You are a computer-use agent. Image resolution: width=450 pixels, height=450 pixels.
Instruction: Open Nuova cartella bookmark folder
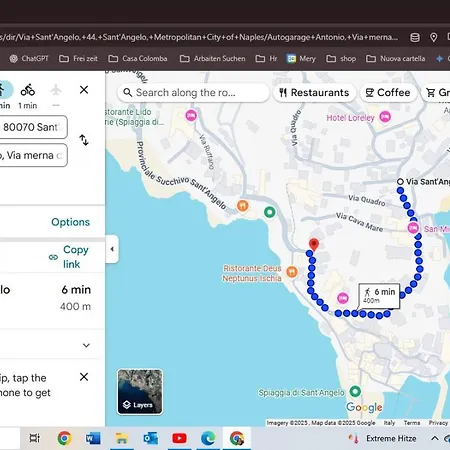tap(396, 59)
